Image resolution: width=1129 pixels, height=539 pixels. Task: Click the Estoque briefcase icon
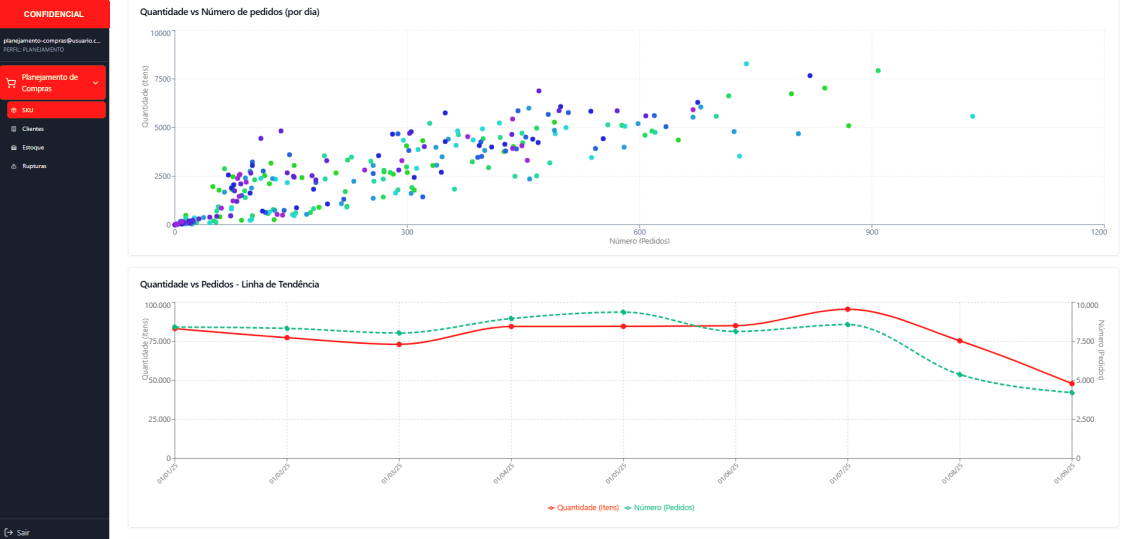13,147
